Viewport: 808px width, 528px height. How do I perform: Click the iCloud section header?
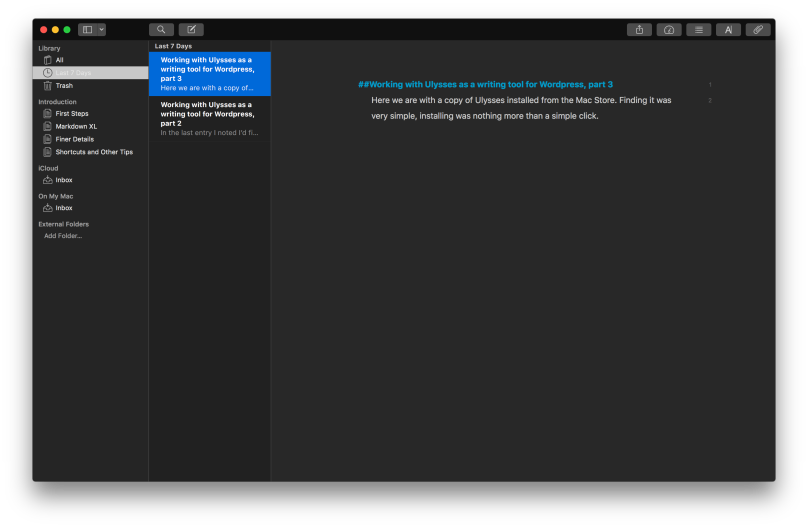[48, 168]
